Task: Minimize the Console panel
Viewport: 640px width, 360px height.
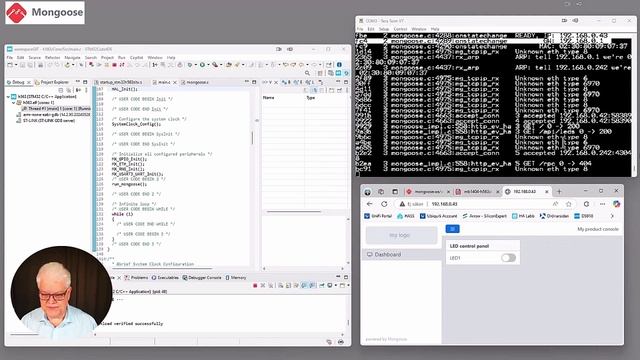Action: click(x=338, y=277)
